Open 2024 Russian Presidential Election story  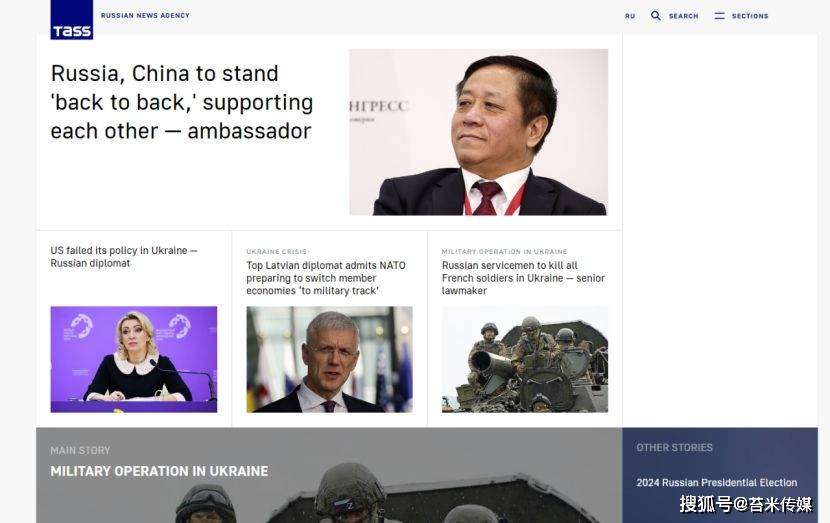click(x=717, y=483)
